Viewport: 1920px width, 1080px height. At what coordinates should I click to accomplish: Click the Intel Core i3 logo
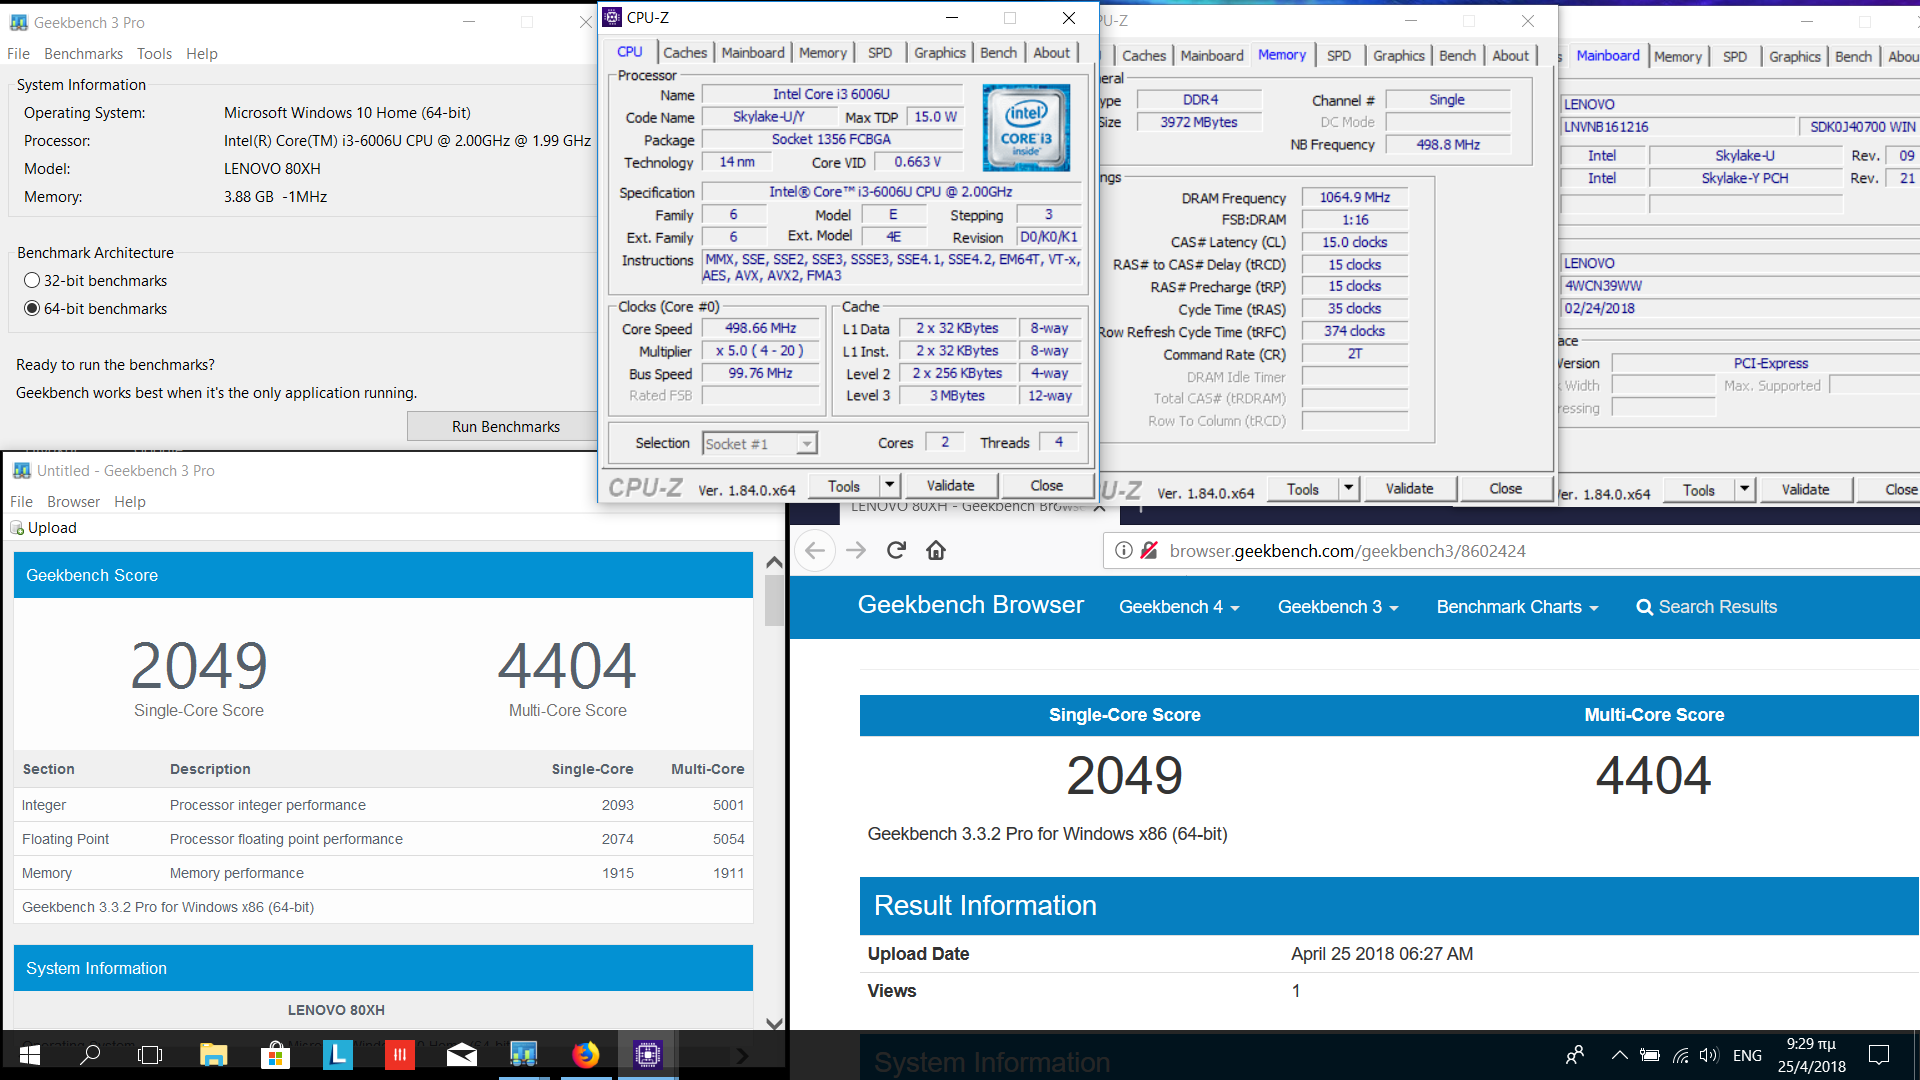(1026, 128)
